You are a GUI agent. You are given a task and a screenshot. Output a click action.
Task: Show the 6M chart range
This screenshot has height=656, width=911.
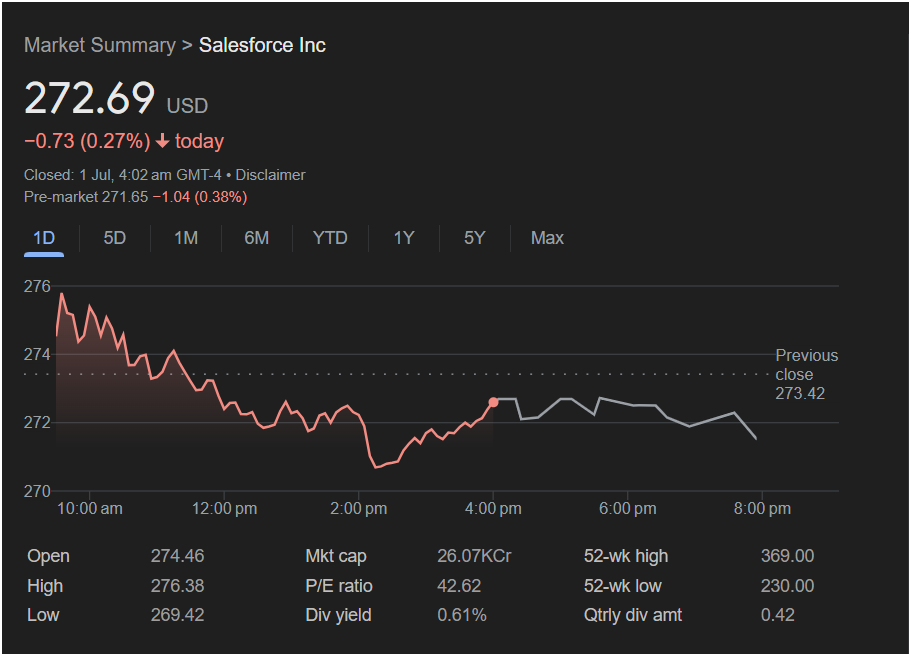click(x=256, y=238)
